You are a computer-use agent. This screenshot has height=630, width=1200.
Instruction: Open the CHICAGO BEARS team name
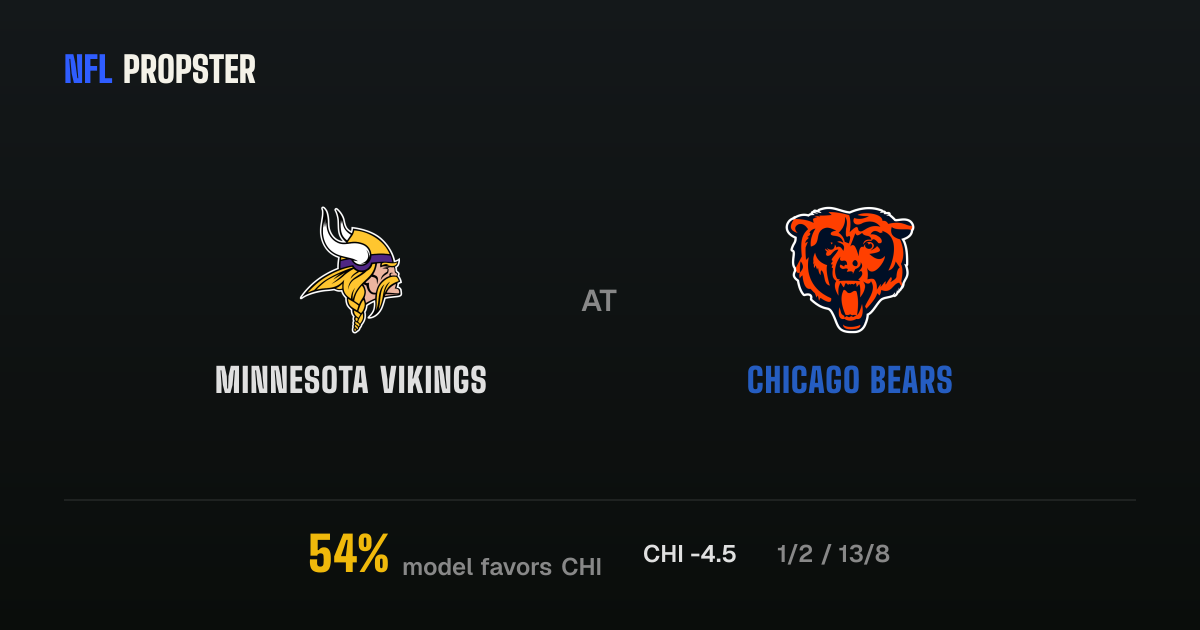pyautogui.click(x=850, y=380)
